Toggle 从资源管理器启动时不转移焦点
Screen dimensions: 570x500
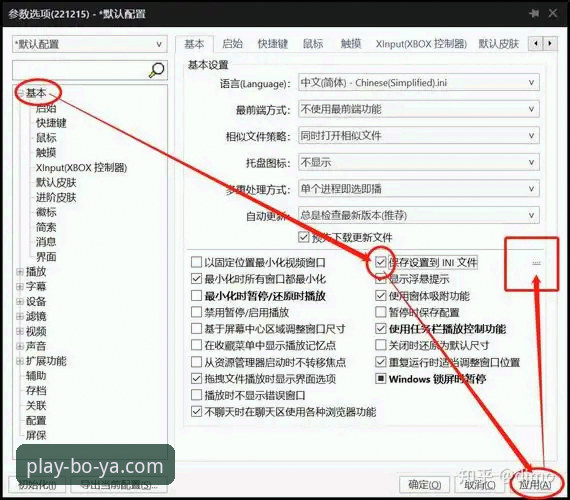[196, 362]
